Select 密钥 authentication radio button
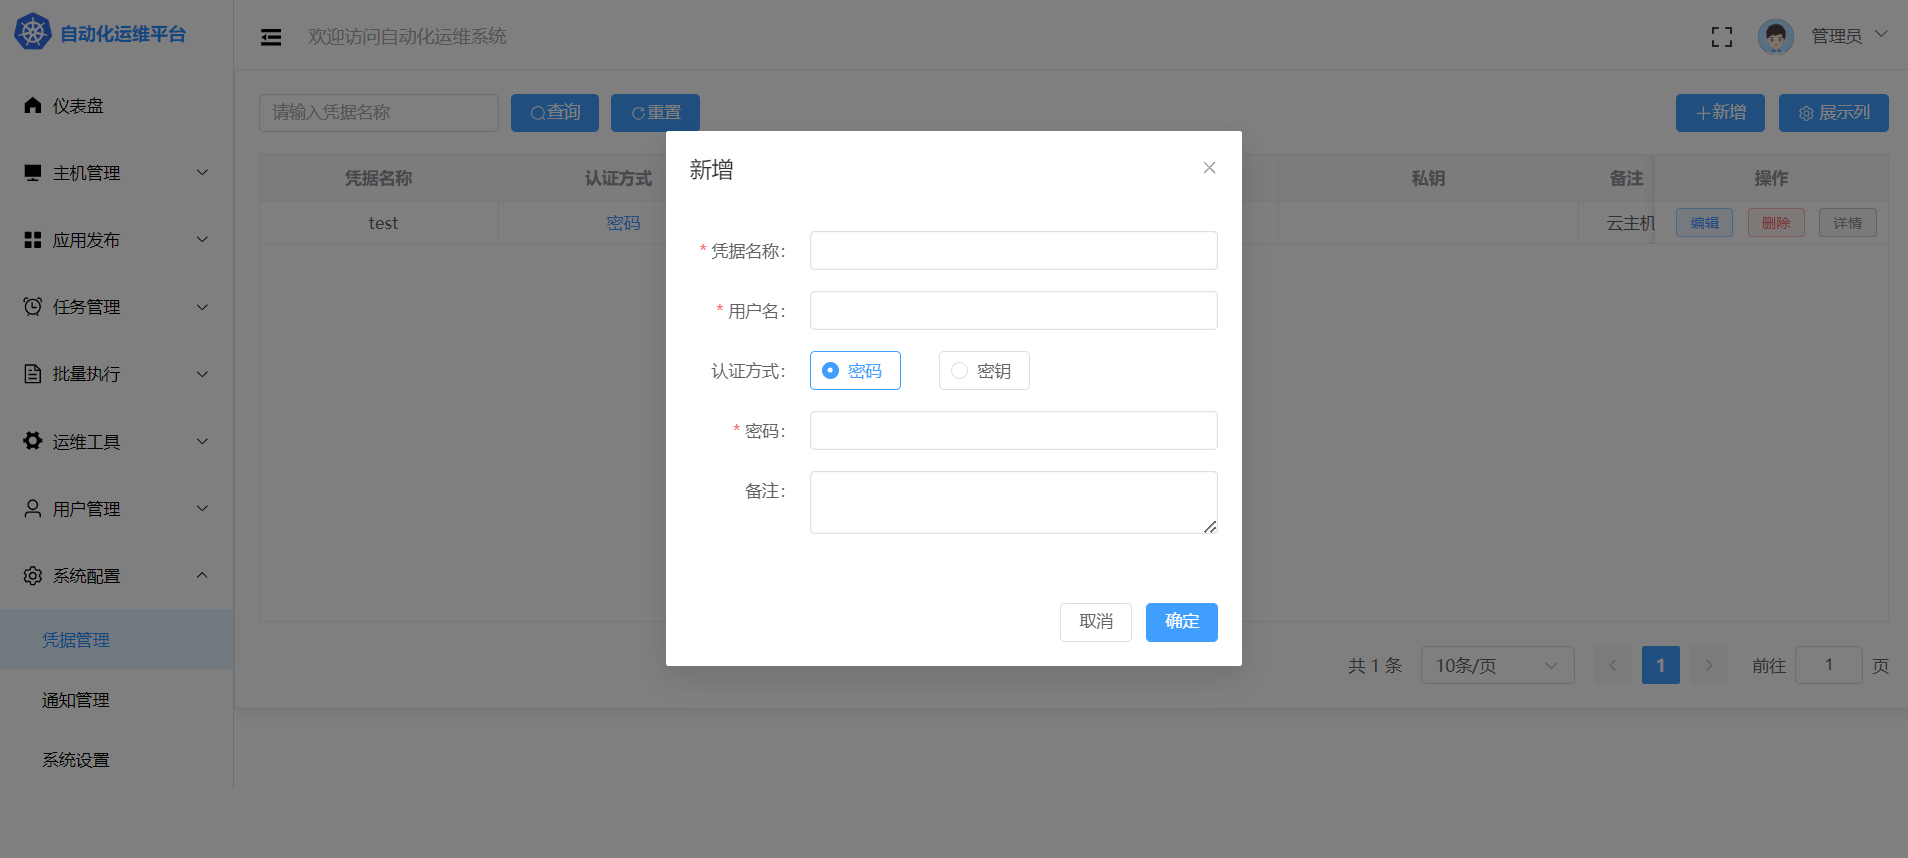The image size is (1908, 858). pos(960,371)
